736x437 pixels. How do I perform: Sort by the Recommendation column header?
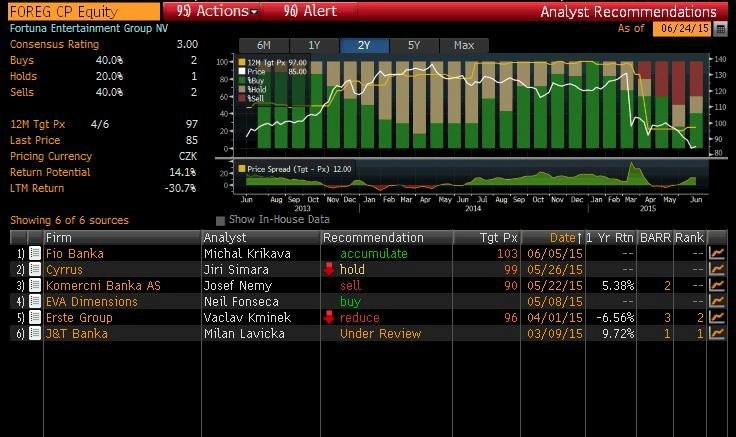pyautogui.click(x=387, y=238)
